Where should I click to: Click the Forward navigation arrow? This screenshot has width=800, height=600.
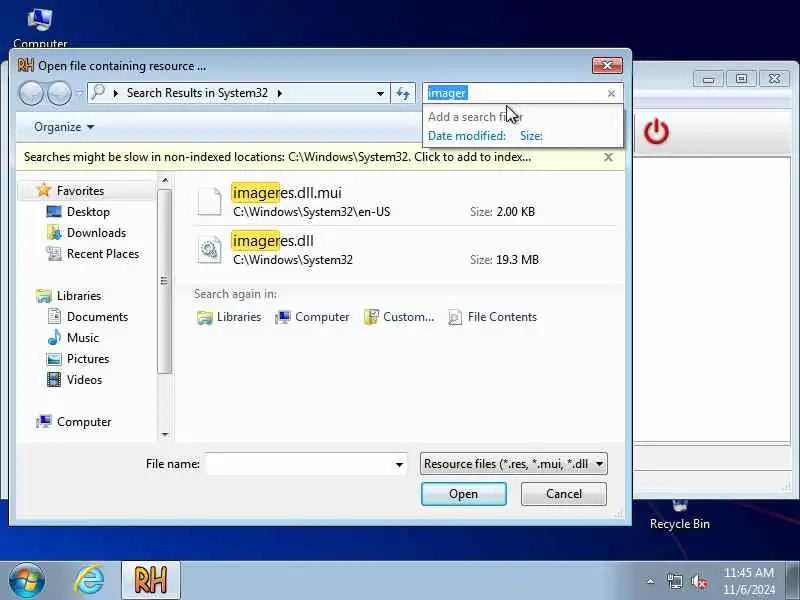tap(60, 93)
